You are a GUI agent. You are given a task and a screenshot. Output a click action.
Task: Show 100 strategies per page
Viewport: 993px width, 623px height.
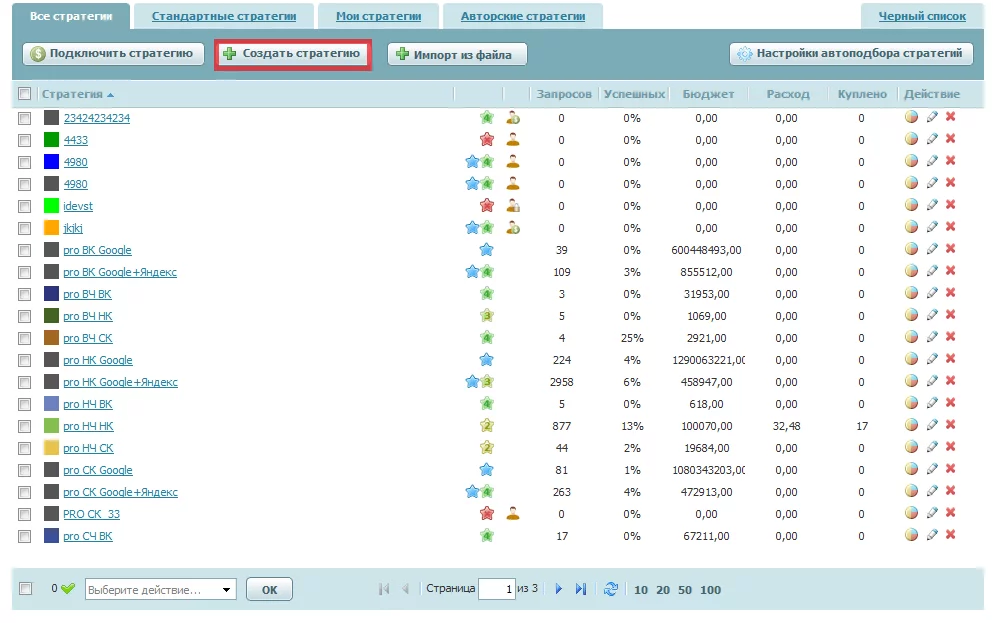tap(711, 589)
